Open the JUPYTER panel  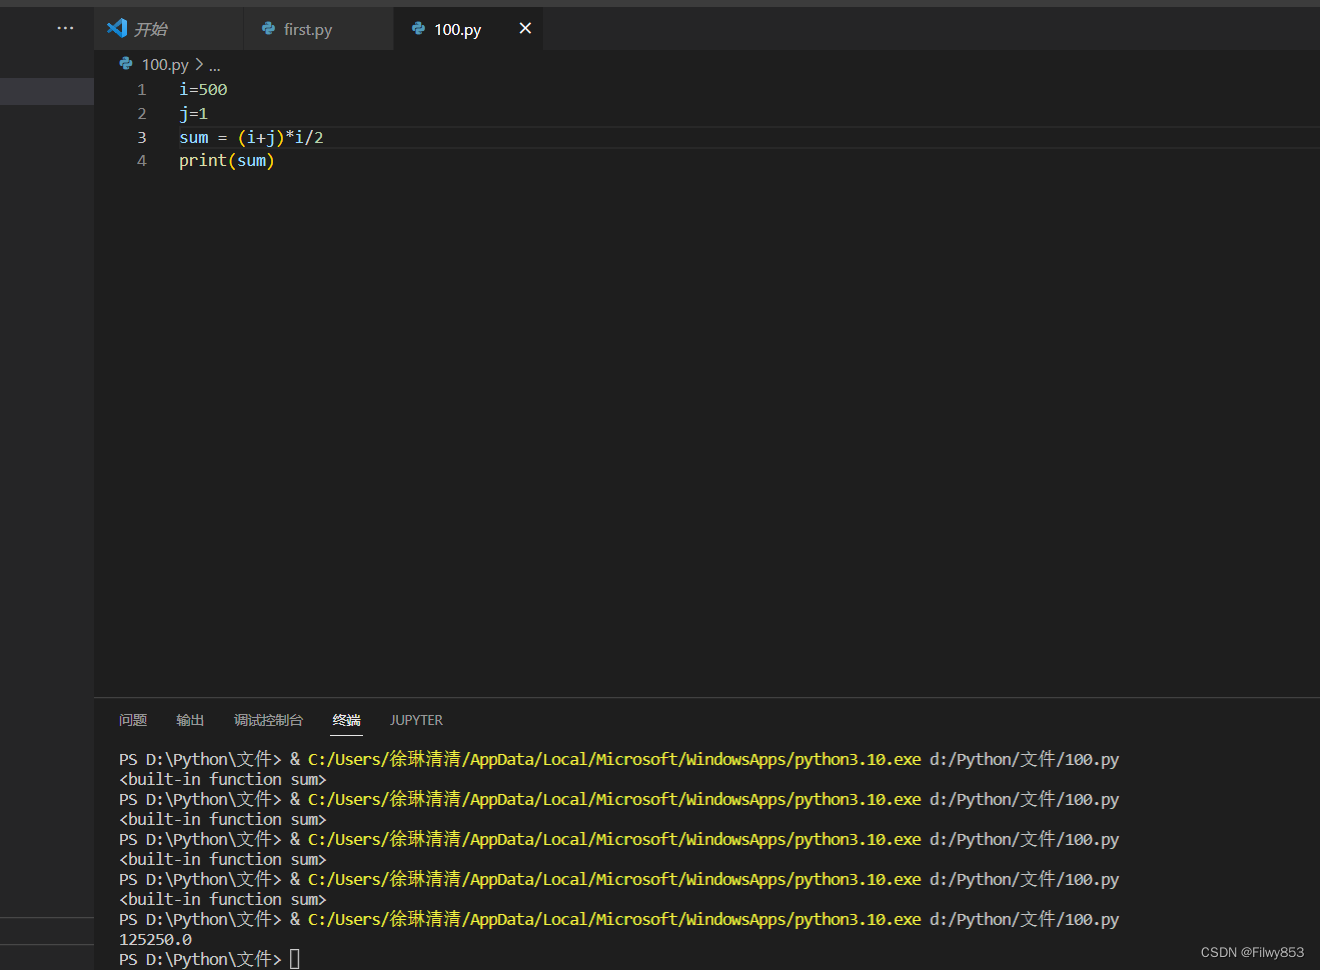pyautogui.click(x=416, y=720)
